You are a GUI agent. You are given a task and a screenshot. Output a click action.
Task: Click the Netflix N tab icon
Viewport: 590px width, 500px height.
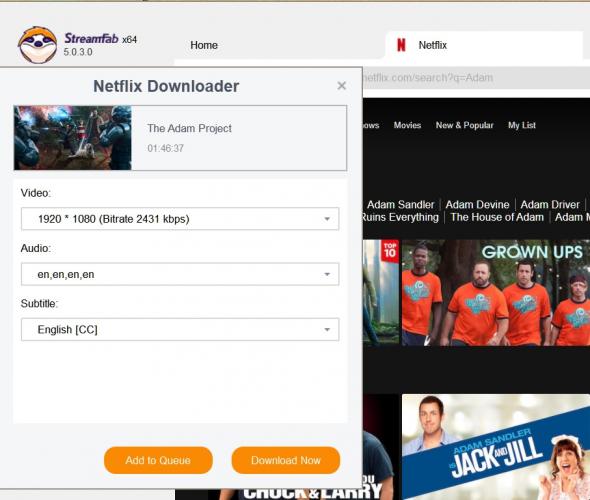pyautogui.click(x=401, y=45)
